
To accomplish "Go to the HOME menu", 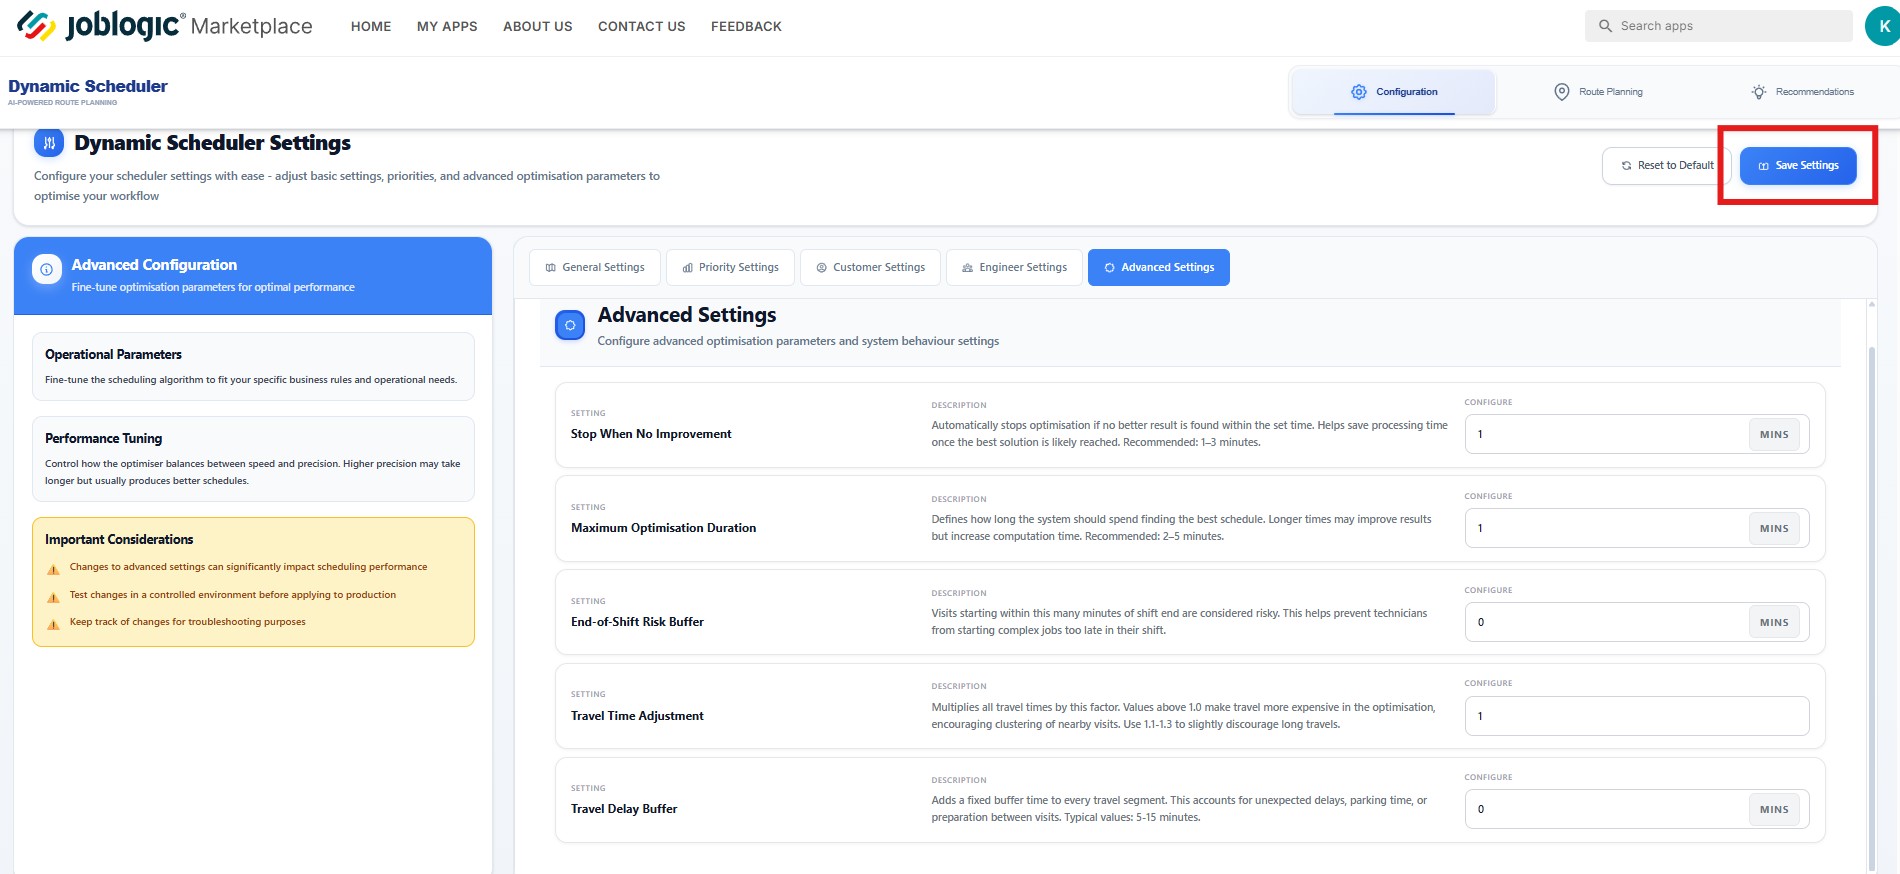I will click(x=371, y=26).
